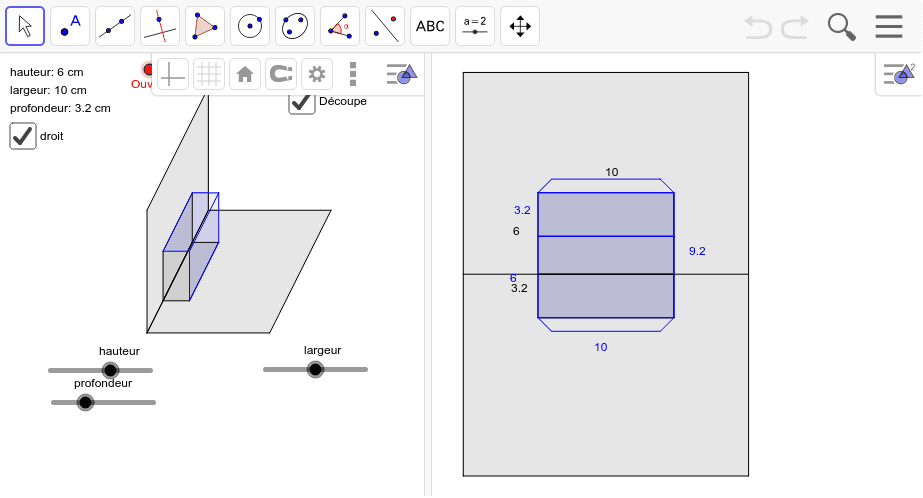923x498 pixels.
Task: Click the 'profondeur: 3.2 cm' text
Action: pyautogui.click(x=60, y=108)
